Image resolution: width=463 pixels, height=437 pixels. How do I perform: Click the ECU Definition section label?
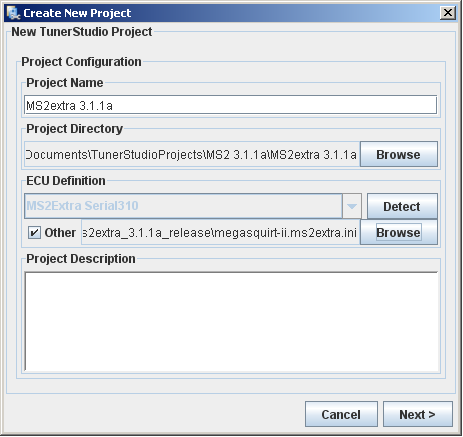pyautogui.click(x=66, y=180)
